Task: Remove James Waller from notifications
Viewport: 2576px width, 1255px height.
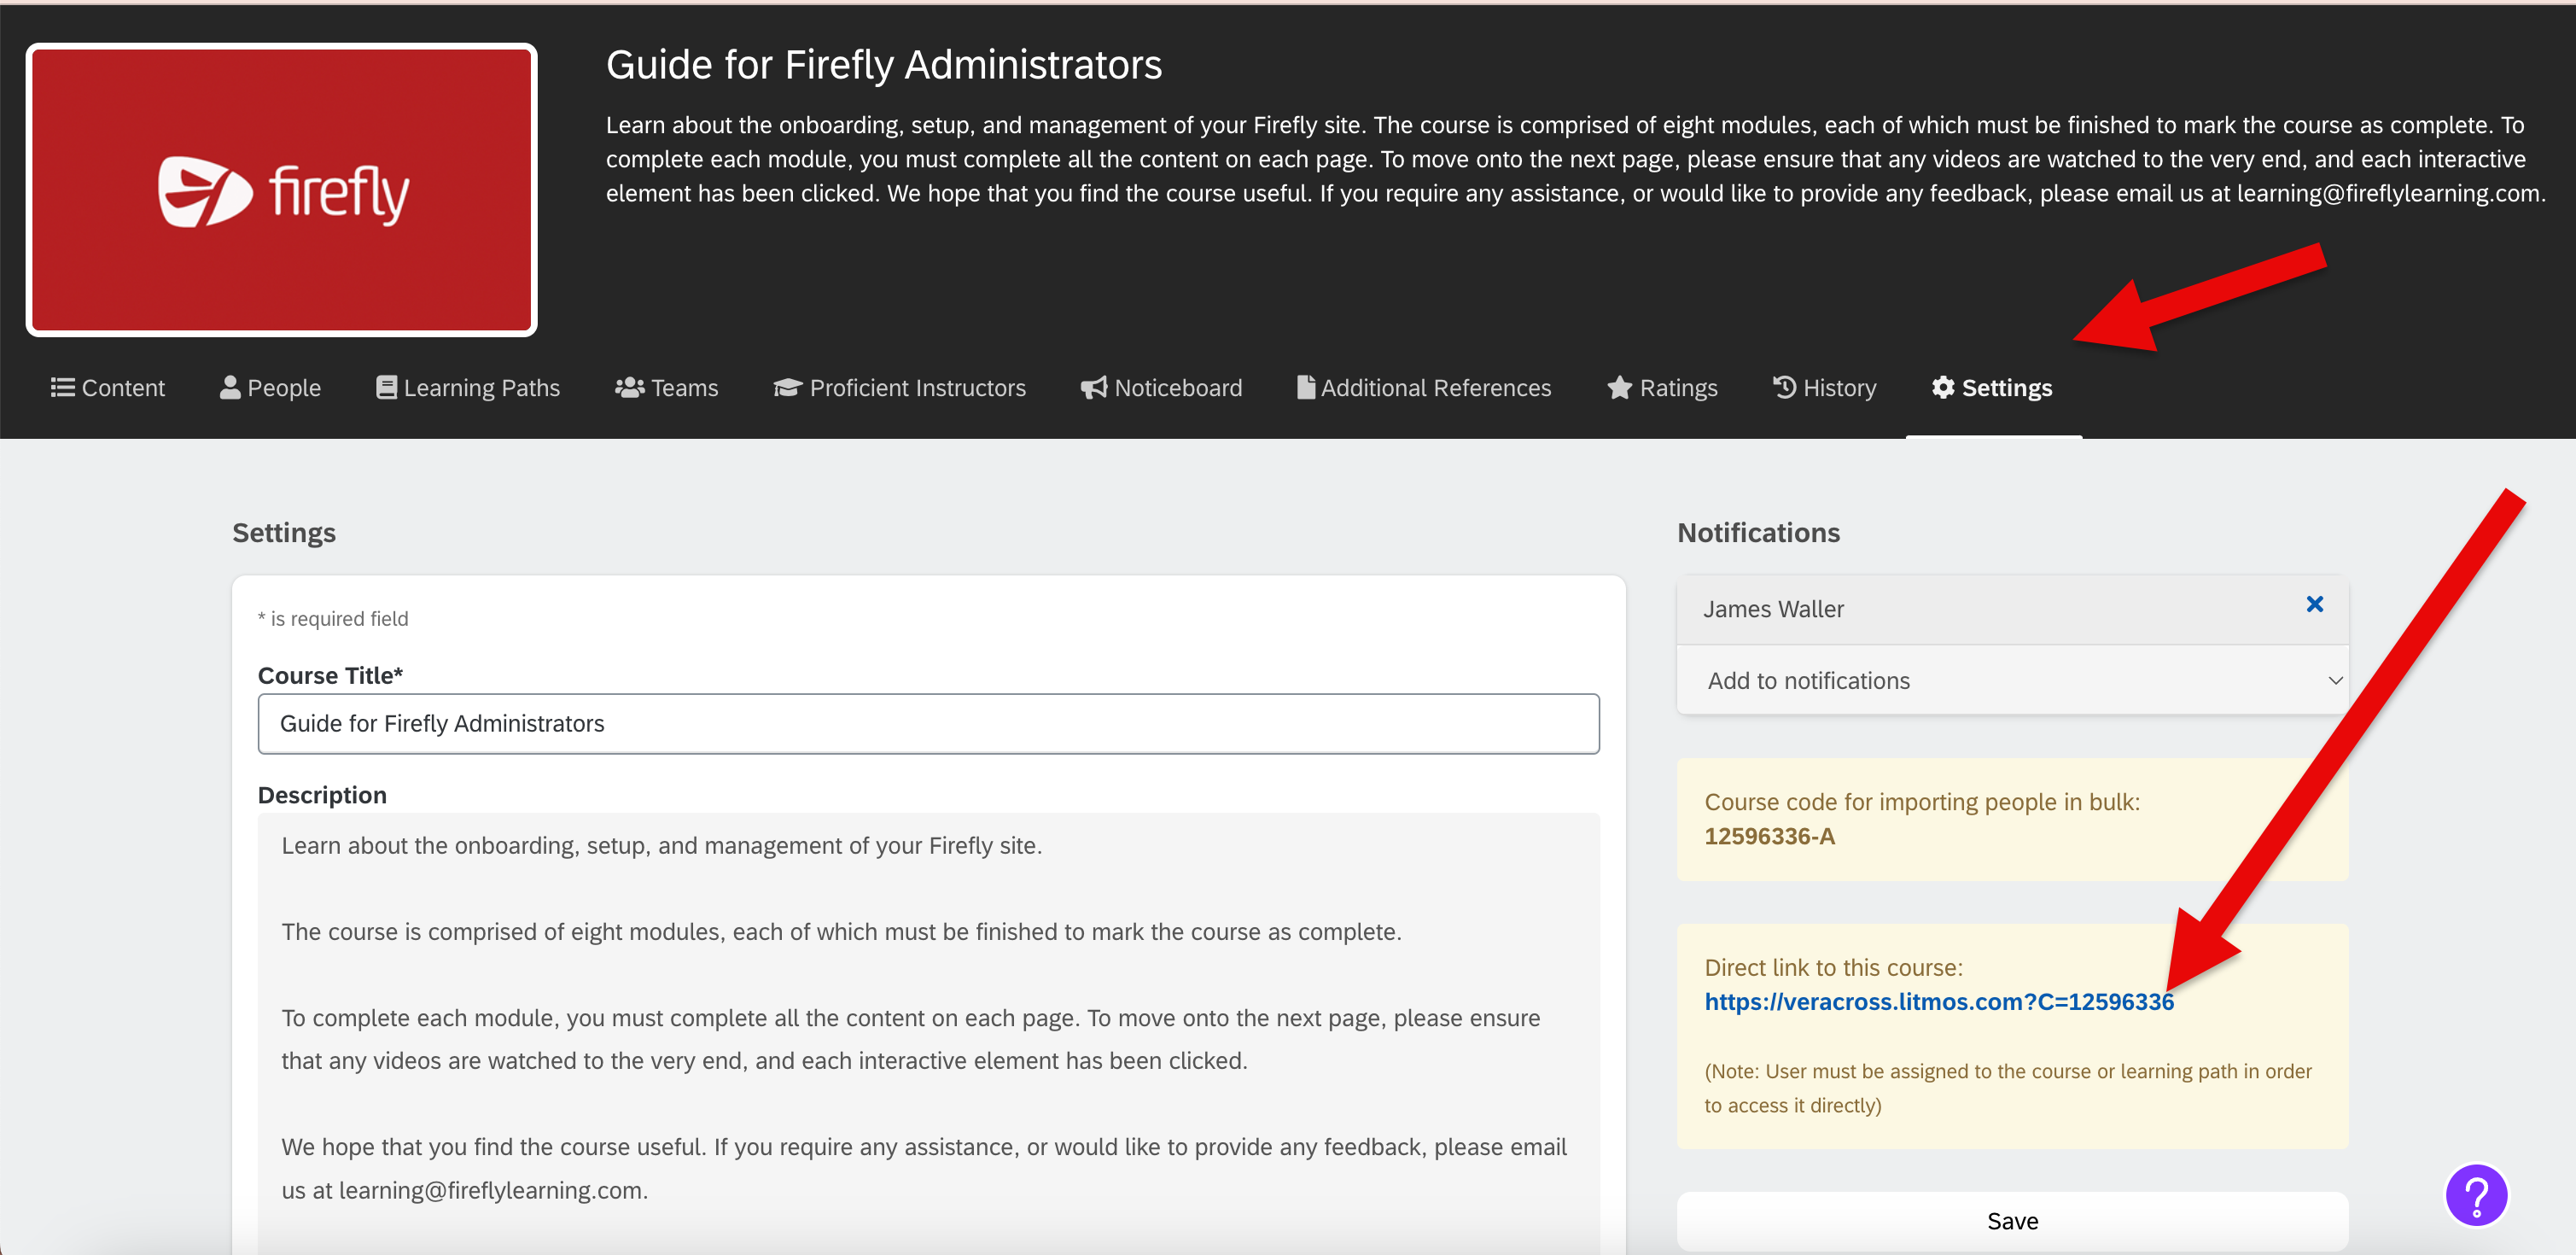Action: [2315, 604]
